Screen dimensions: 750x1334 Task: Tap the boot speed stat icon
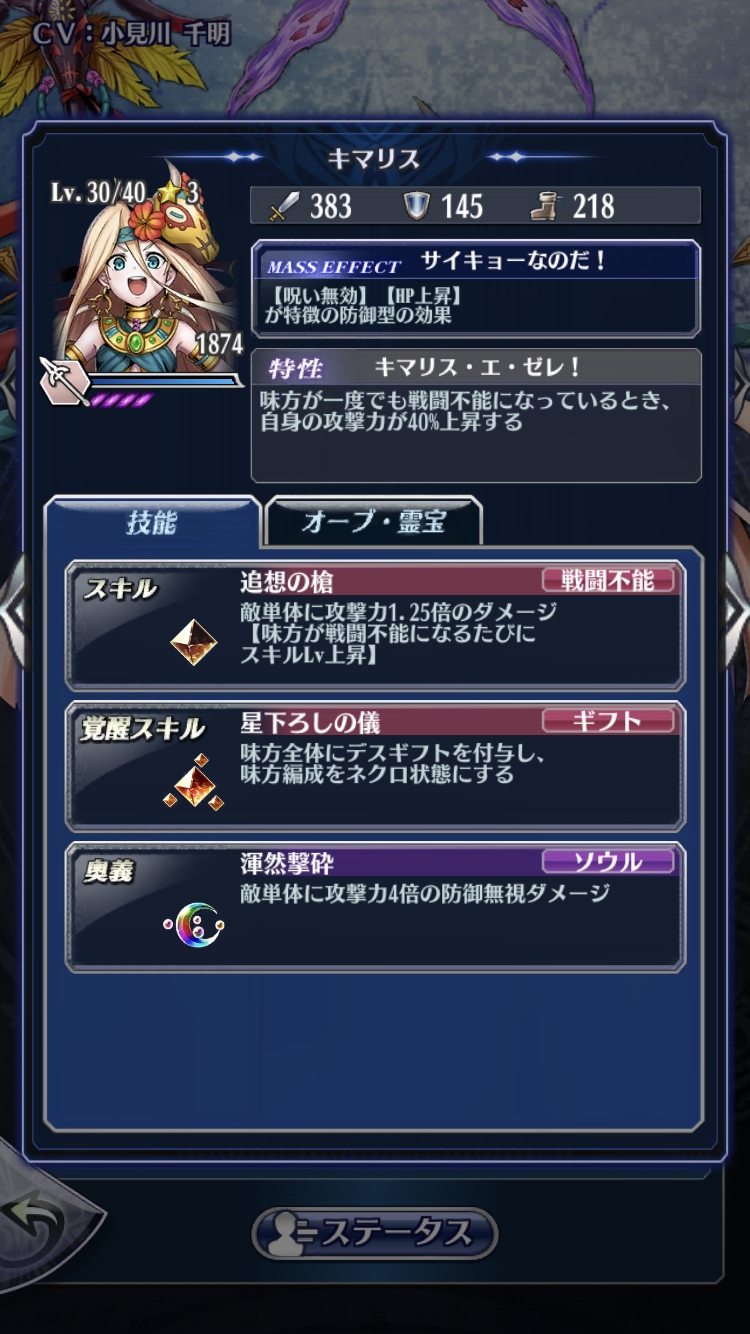[x=546, y=207]
